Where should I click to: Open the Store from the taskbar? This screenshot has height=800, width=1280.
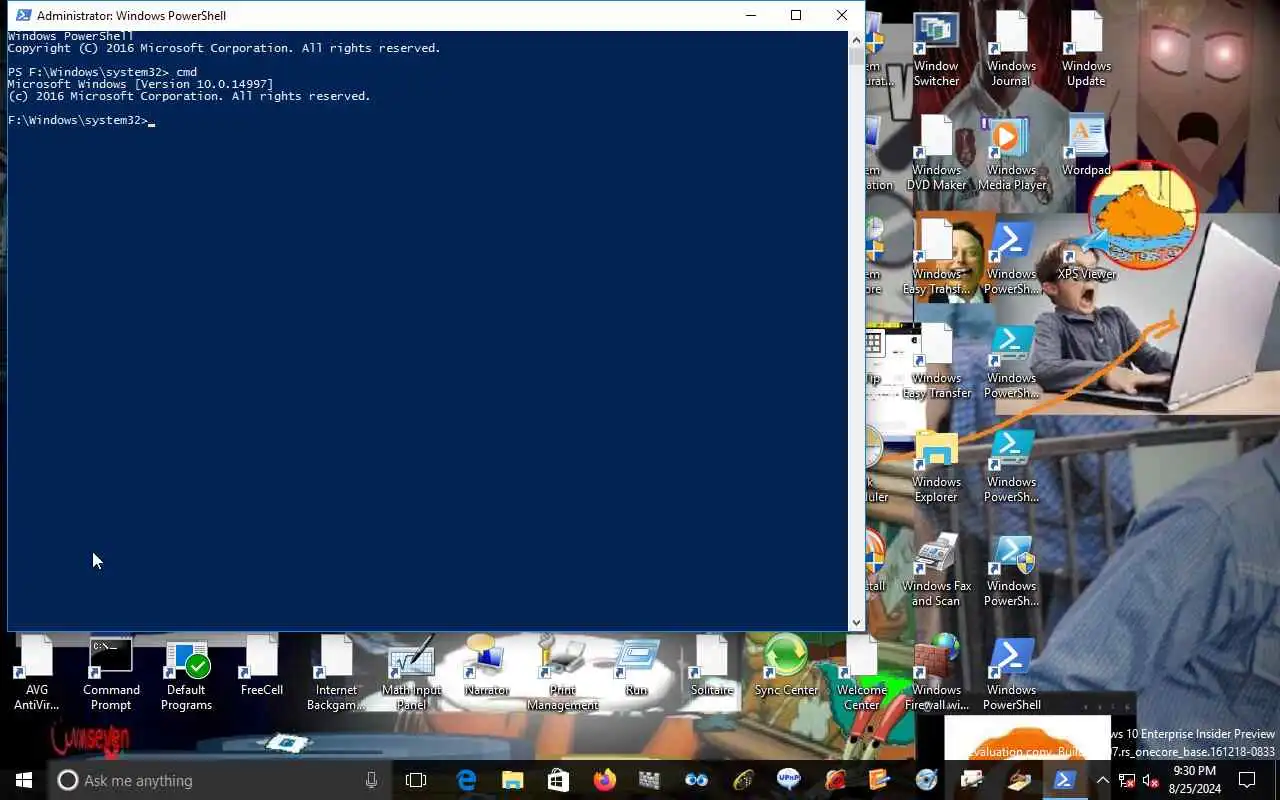pos(558,780)
